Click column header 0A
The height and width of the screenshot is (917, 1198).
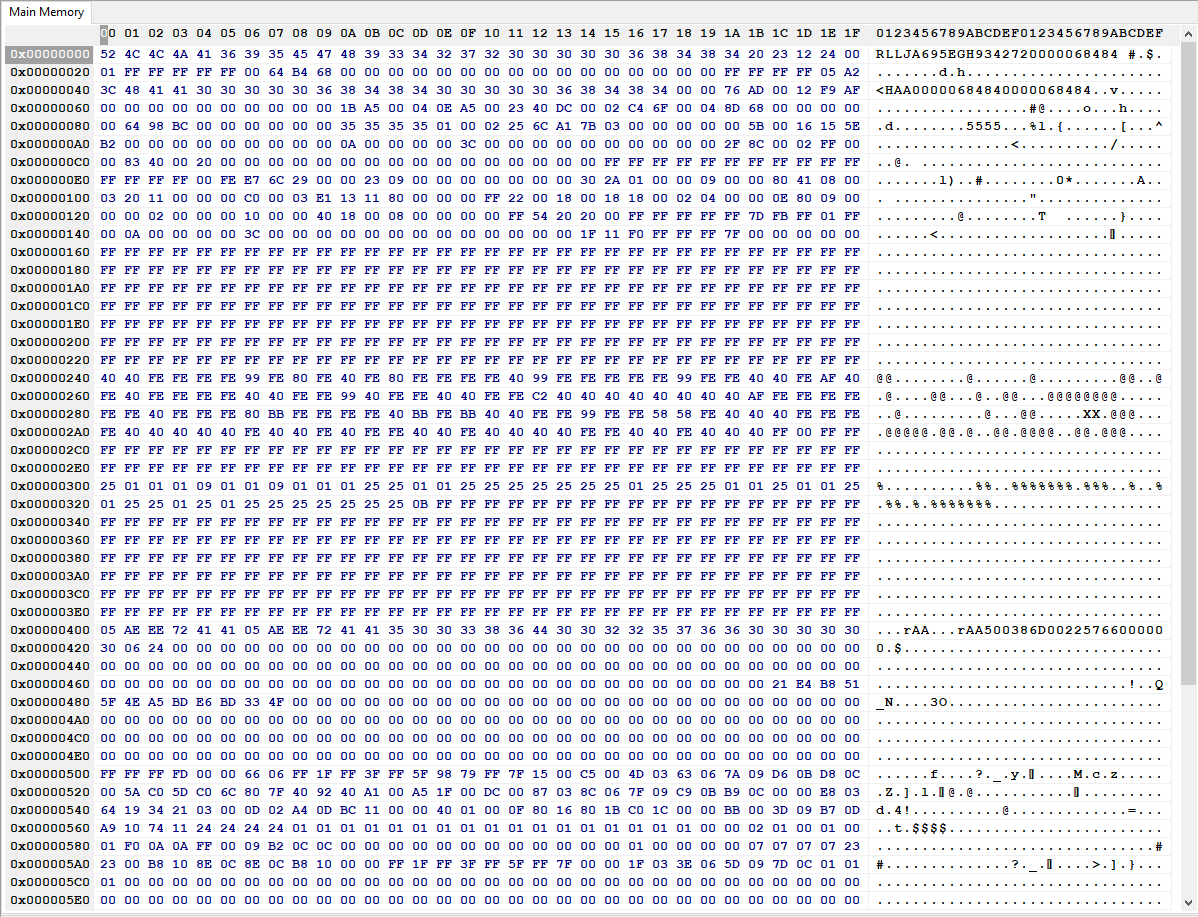point(348,34)
